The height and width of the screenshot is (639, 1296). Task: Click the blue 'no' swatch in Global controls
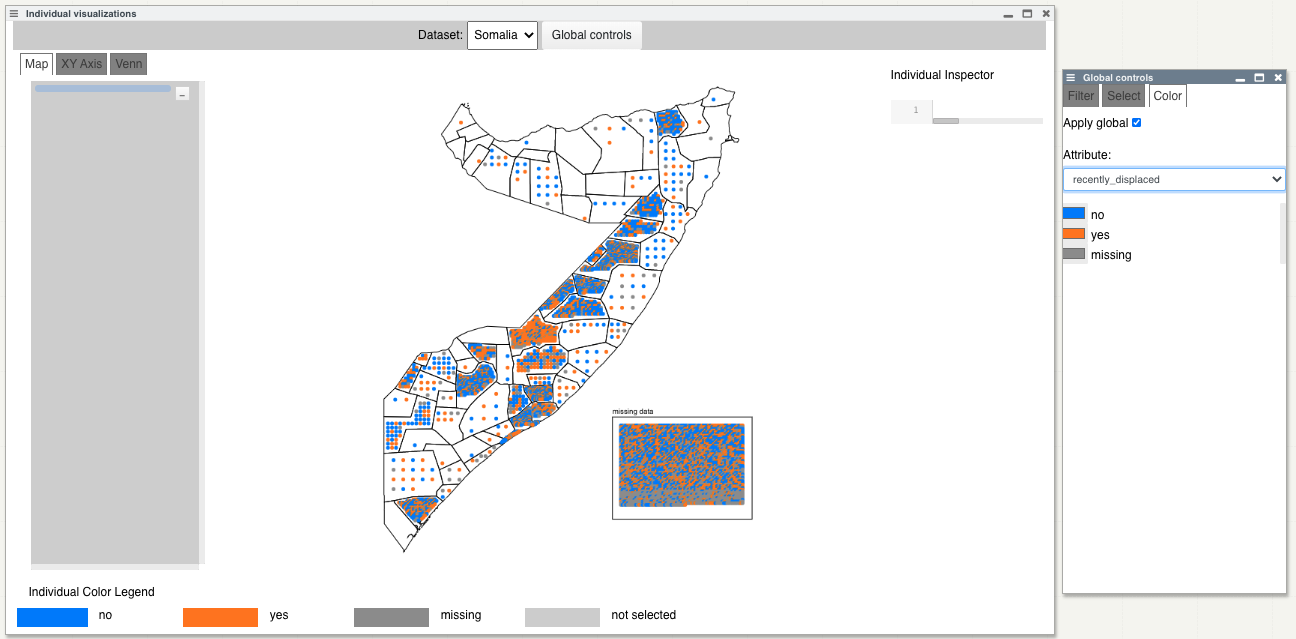pyautogui.click(x=1074, y=214)
